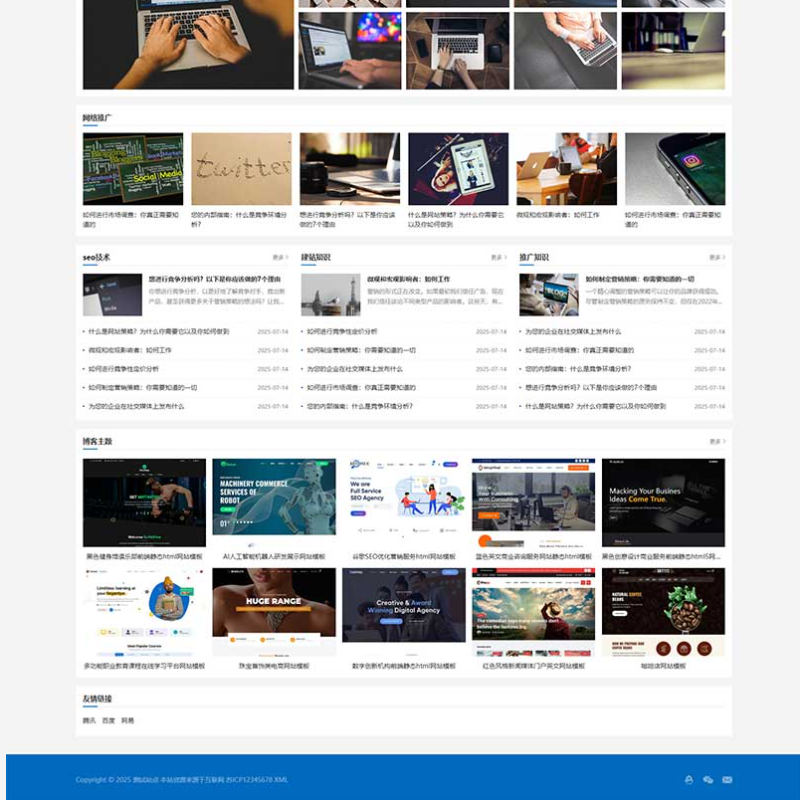800x800 pixels.
Task: Open the HUGE RANGE jewelry template thumbnail
Action: pos(274,611)
